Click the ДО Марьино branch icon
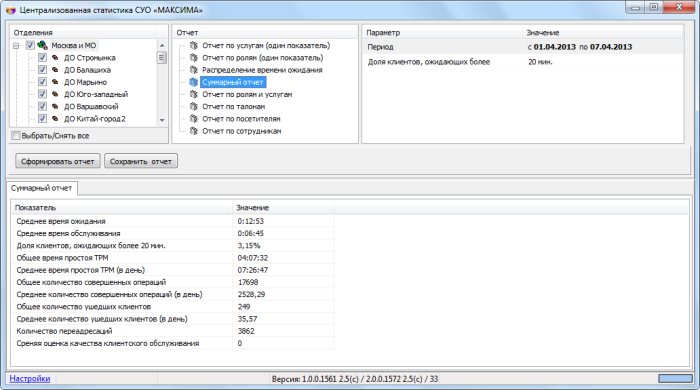The width and height of the screenshot is (700, 390). click(x=55, y=82)
